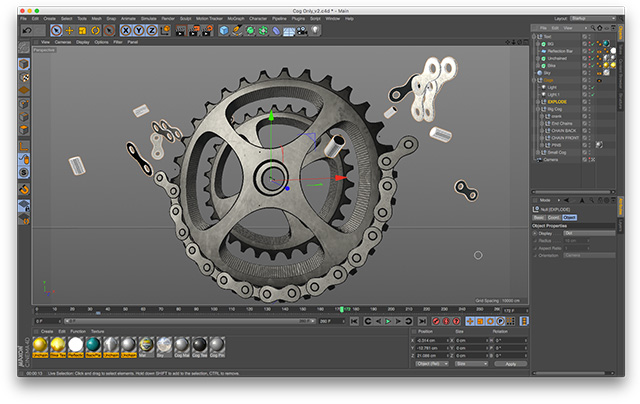Select the first gold material thumbnail
This screenshot has width=640, height=404.
tap(40, 346)
